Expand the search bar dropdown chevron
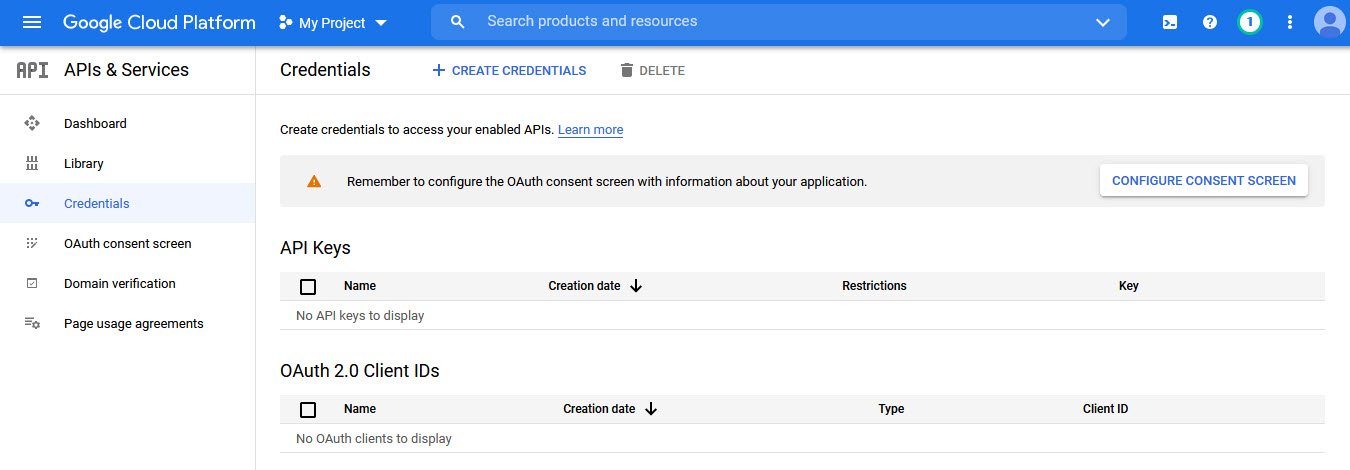Viewport: 1350px width, 470px height. pos(1103,22)
